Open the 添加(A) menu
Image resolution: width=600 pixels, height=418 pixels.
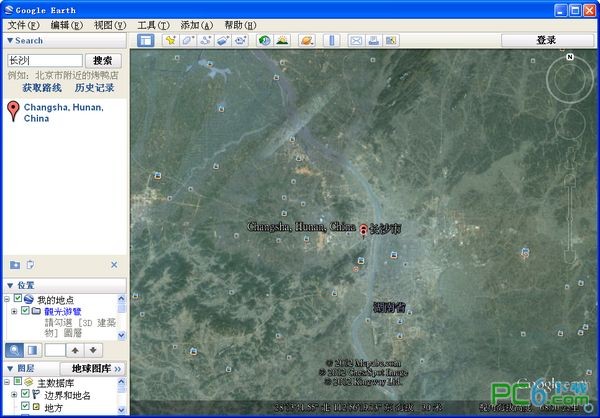(197, 25)
